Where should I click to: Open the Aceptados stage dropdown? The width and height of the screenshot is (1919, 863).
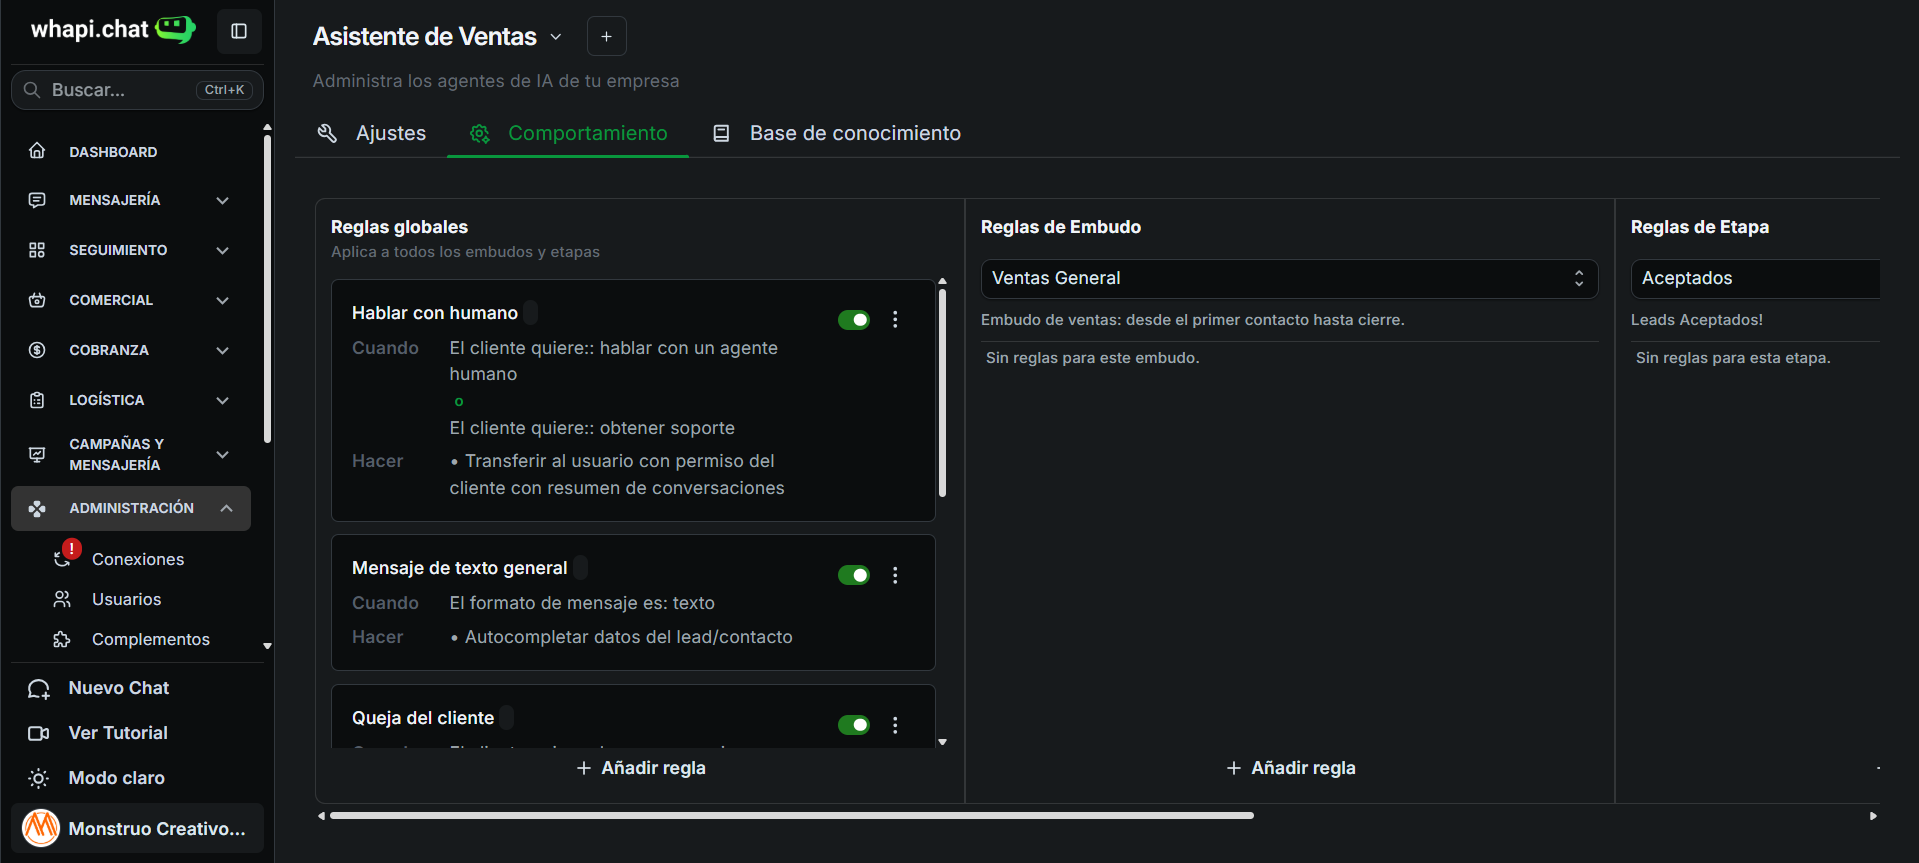[1755, 278]
